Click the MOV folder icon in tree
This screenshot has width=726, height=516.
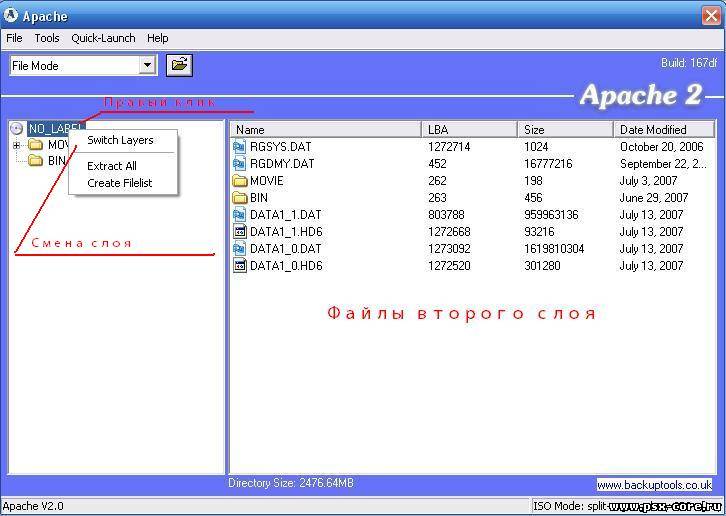[x=36, y=145]
